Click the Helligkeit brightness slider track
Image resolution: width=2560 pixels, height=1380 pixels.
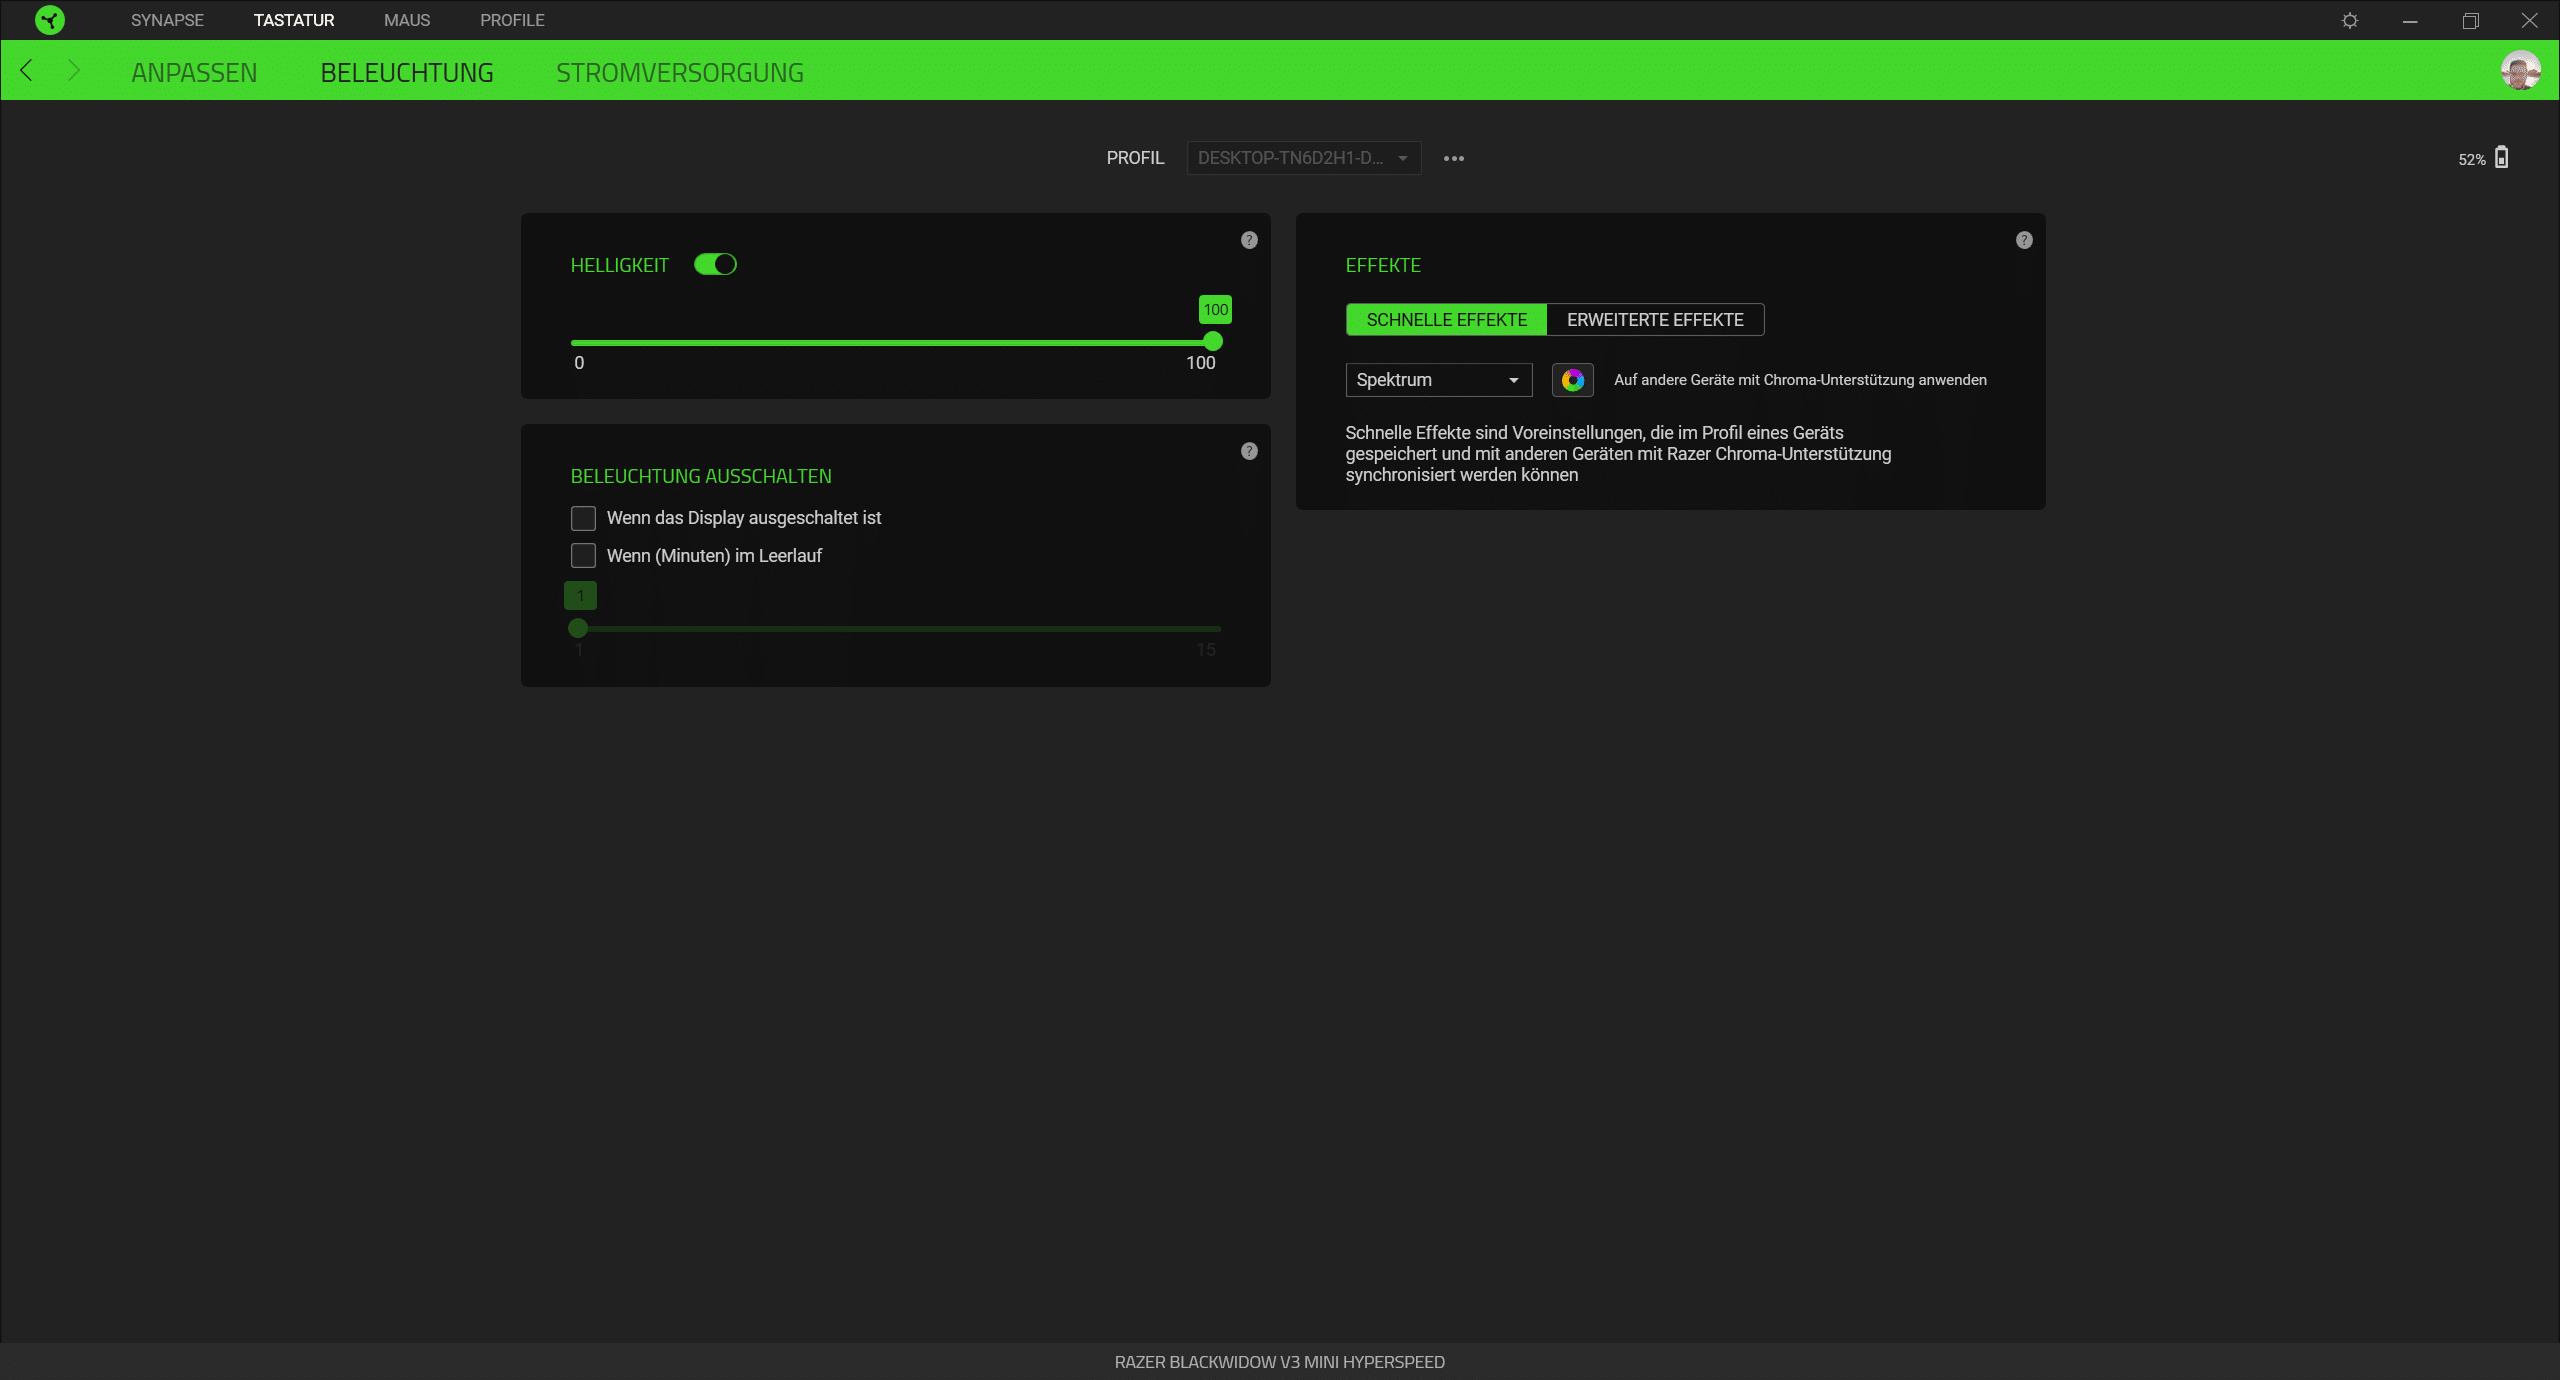click(x=890, y=342)
